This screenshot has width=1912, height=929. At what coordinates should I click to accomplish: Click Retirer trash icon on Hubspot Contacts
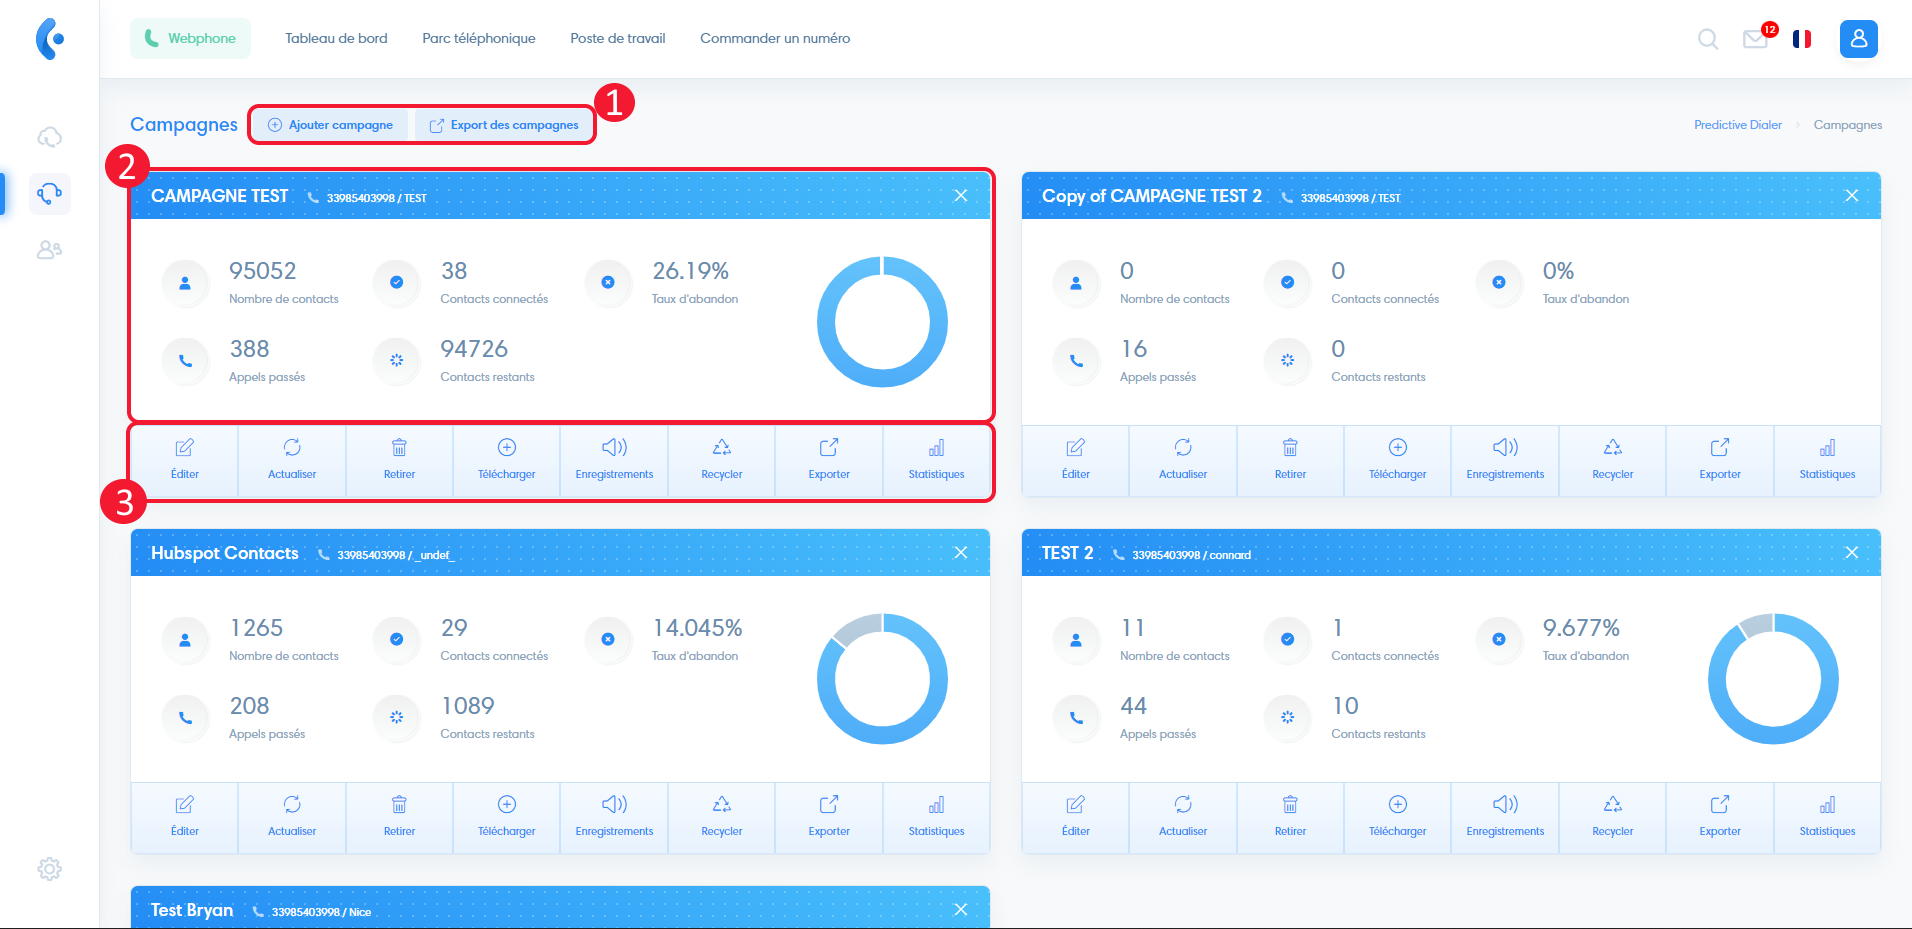pos(399,817)
